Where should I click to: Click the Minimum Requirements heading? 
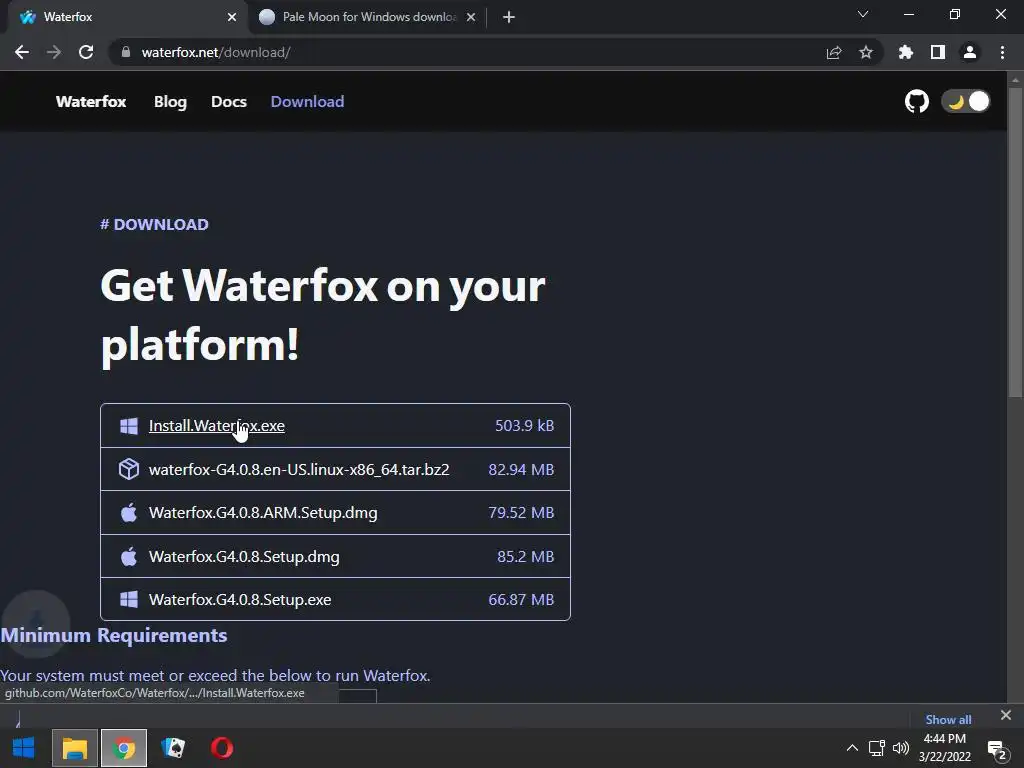[x=114, y=635]
